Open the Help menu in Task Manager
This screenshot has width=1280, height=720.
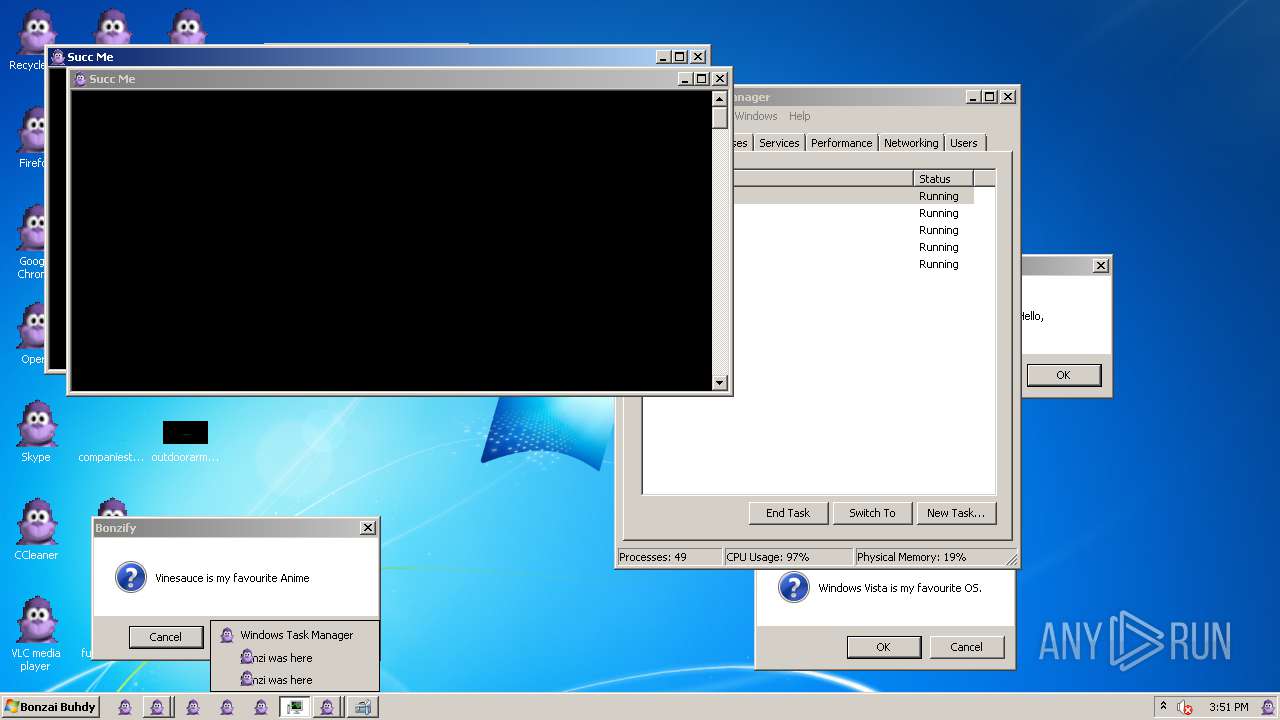[799, 116]
